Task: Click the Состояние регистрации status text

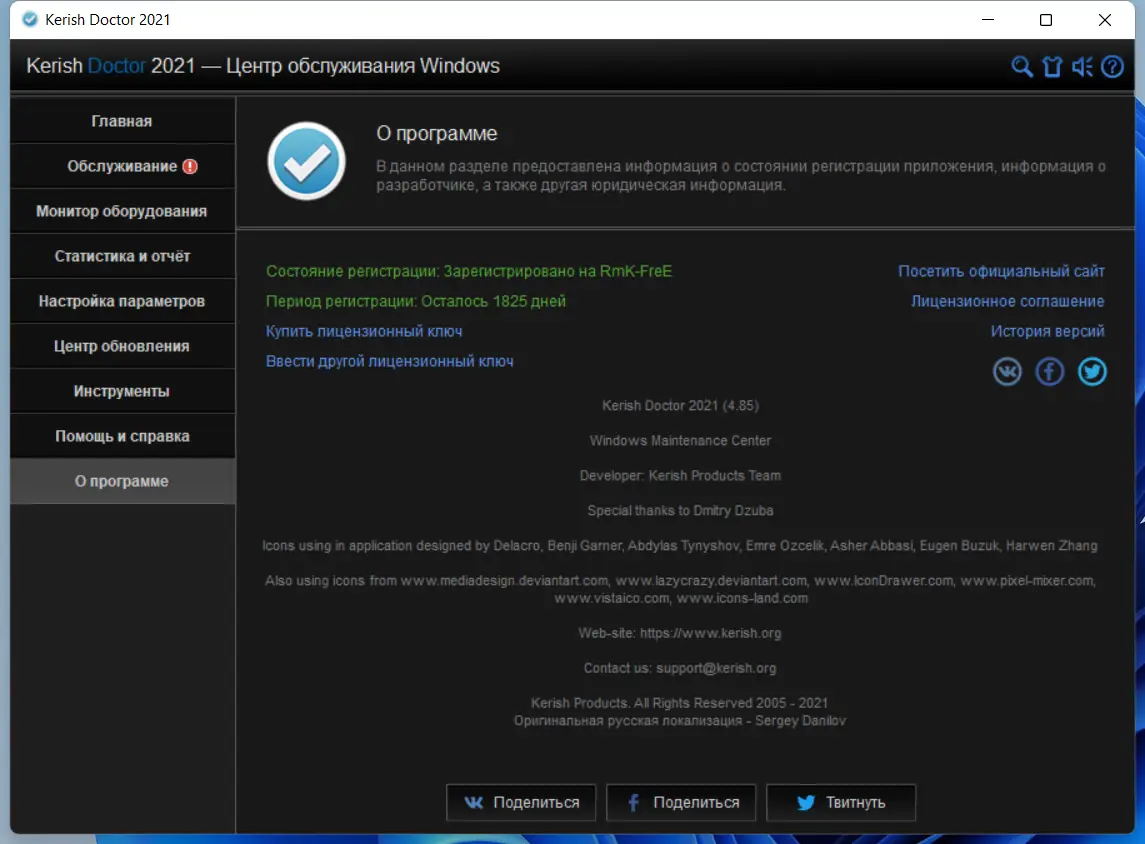Action: click(469, 272)
